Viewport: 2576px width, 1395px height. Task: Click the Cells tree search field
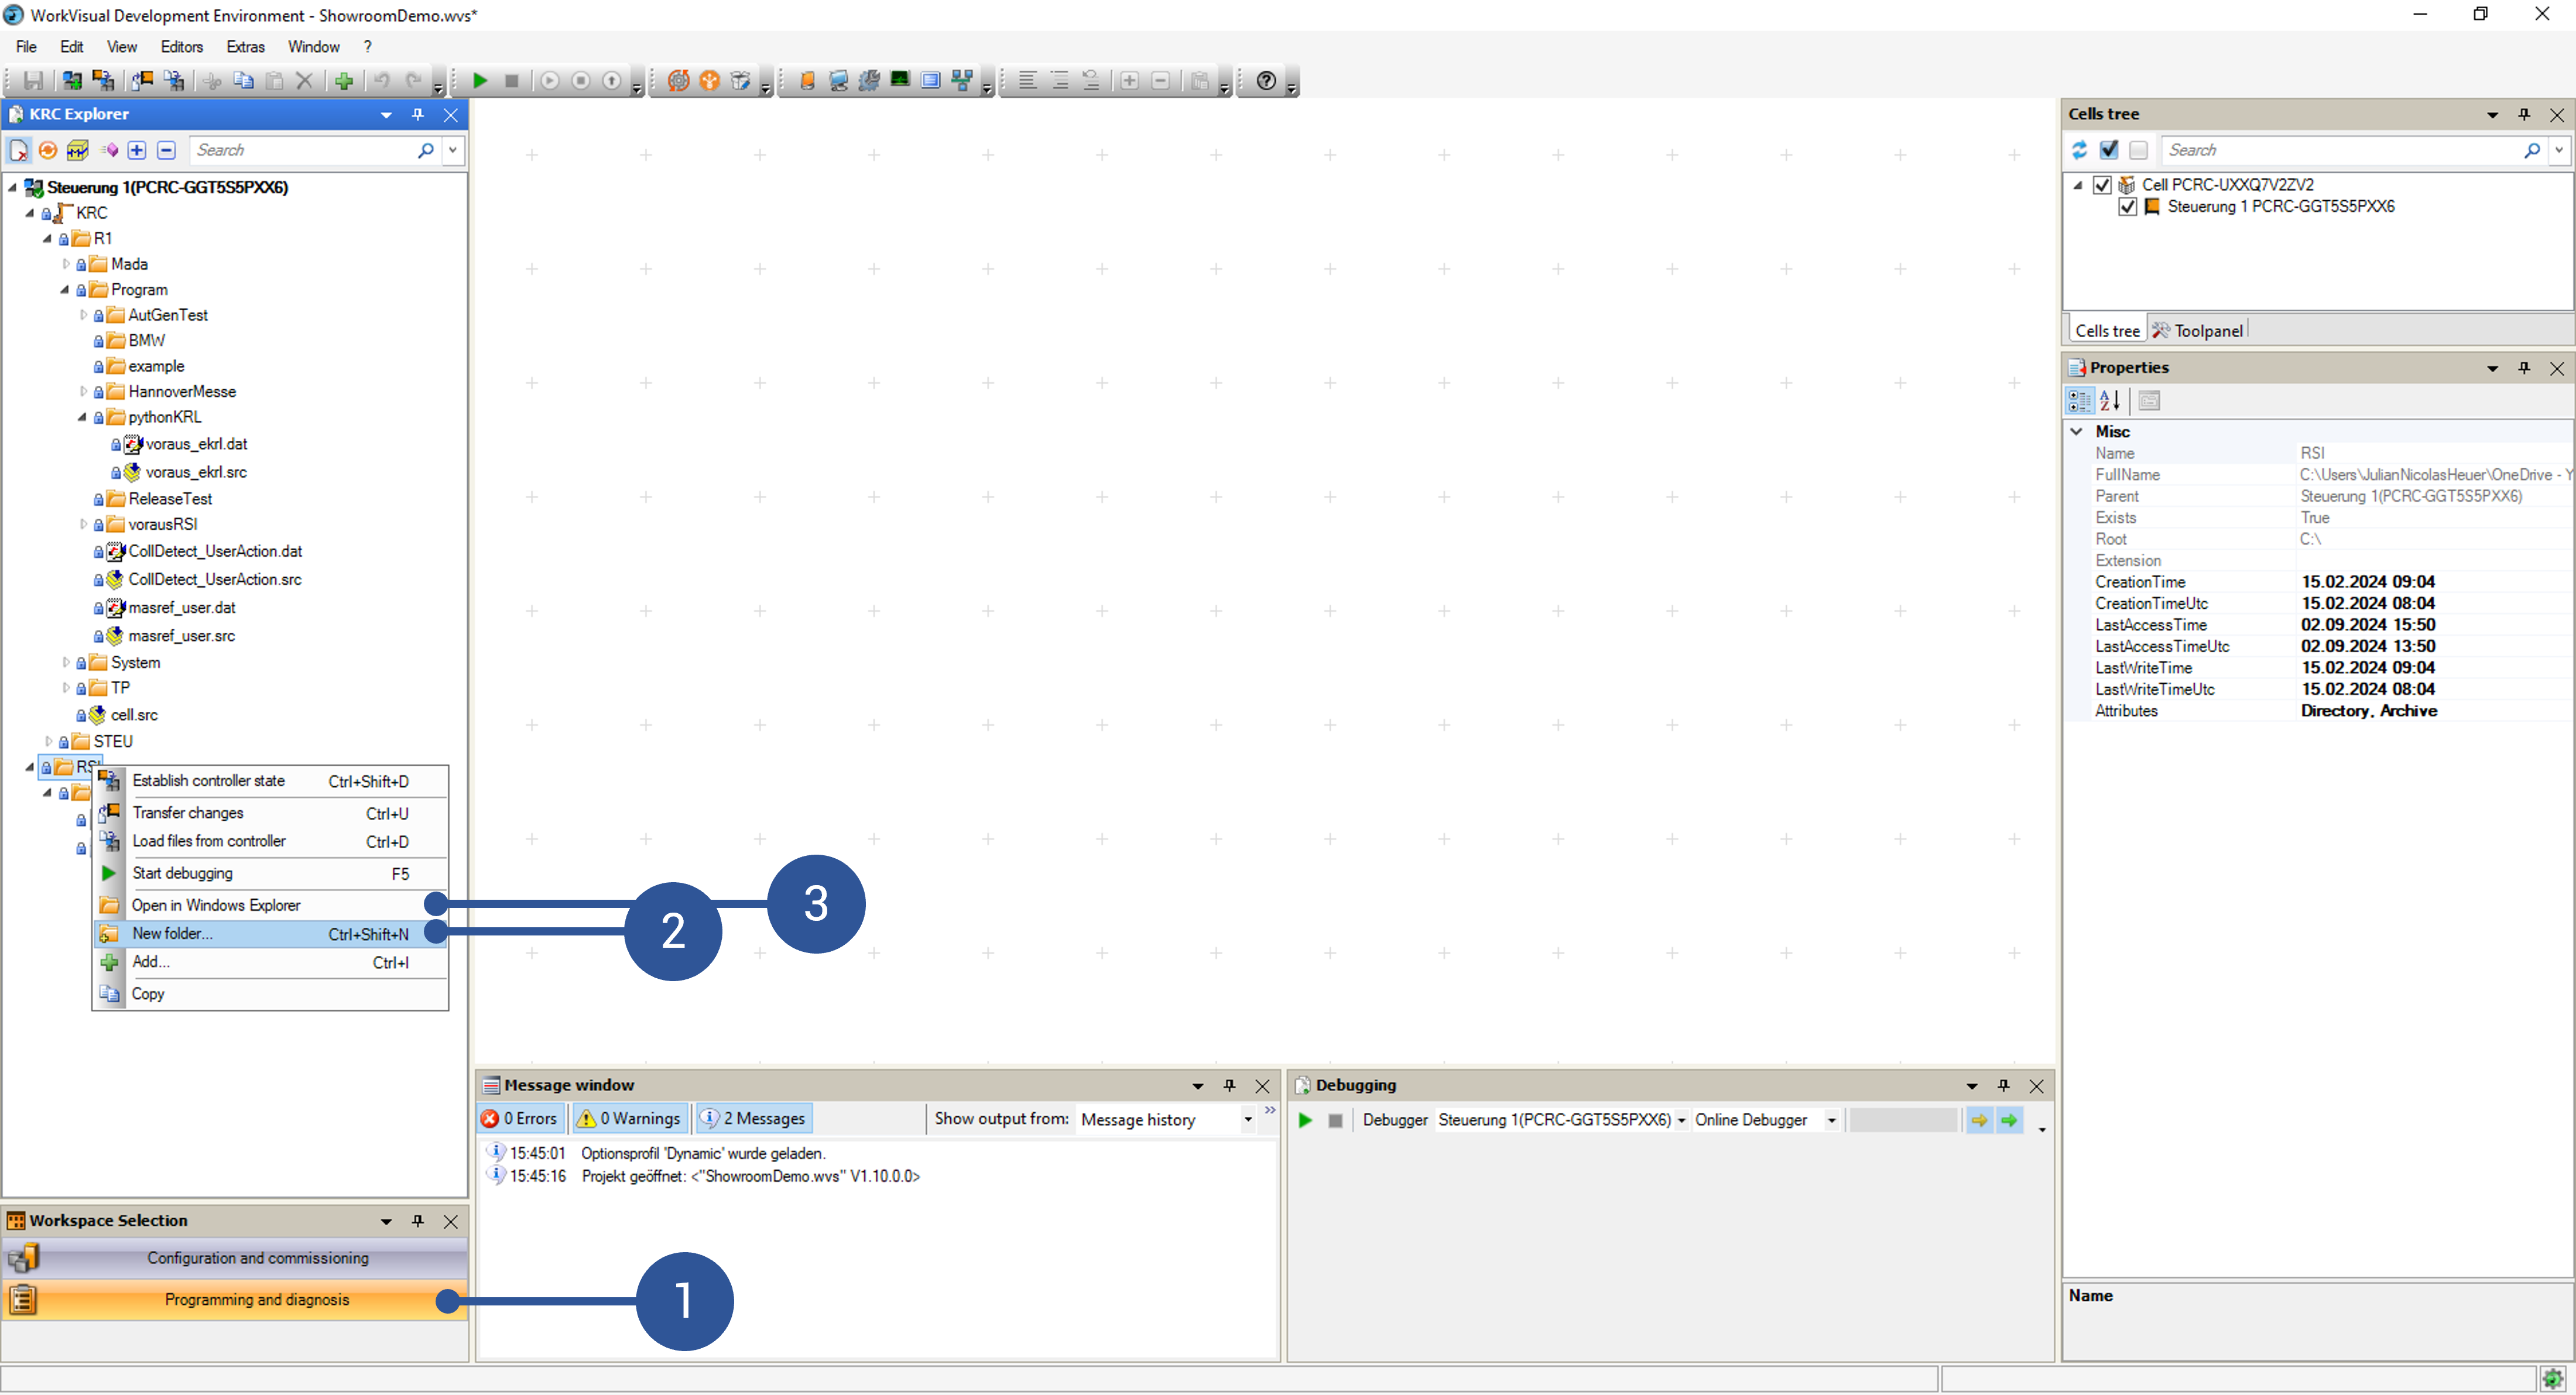pos(2340,150)
